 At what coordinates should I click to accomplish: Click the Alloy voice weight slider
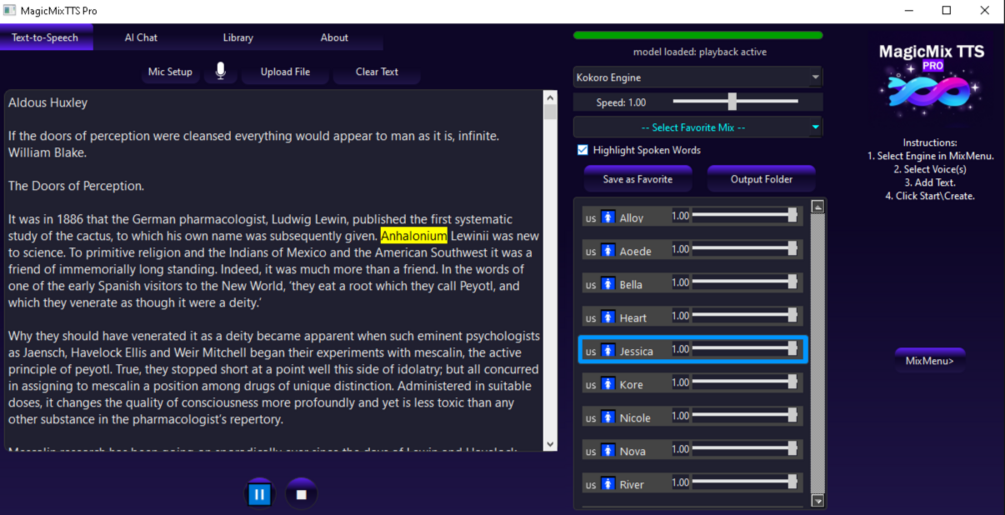tap(745, 216)
